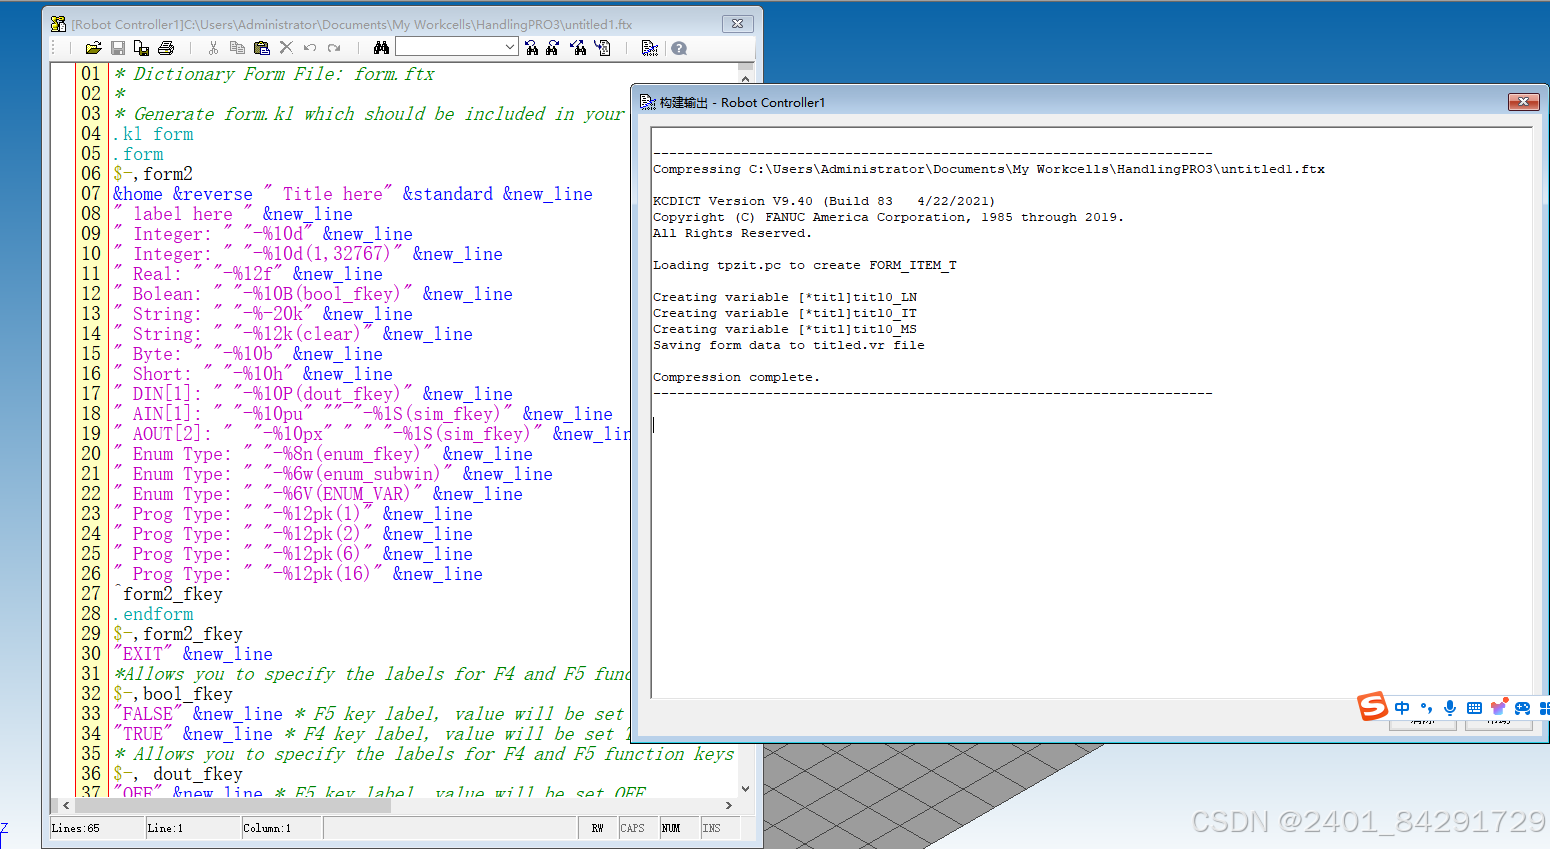
Task: Find next occurrence icon
Action: point(553,48)
